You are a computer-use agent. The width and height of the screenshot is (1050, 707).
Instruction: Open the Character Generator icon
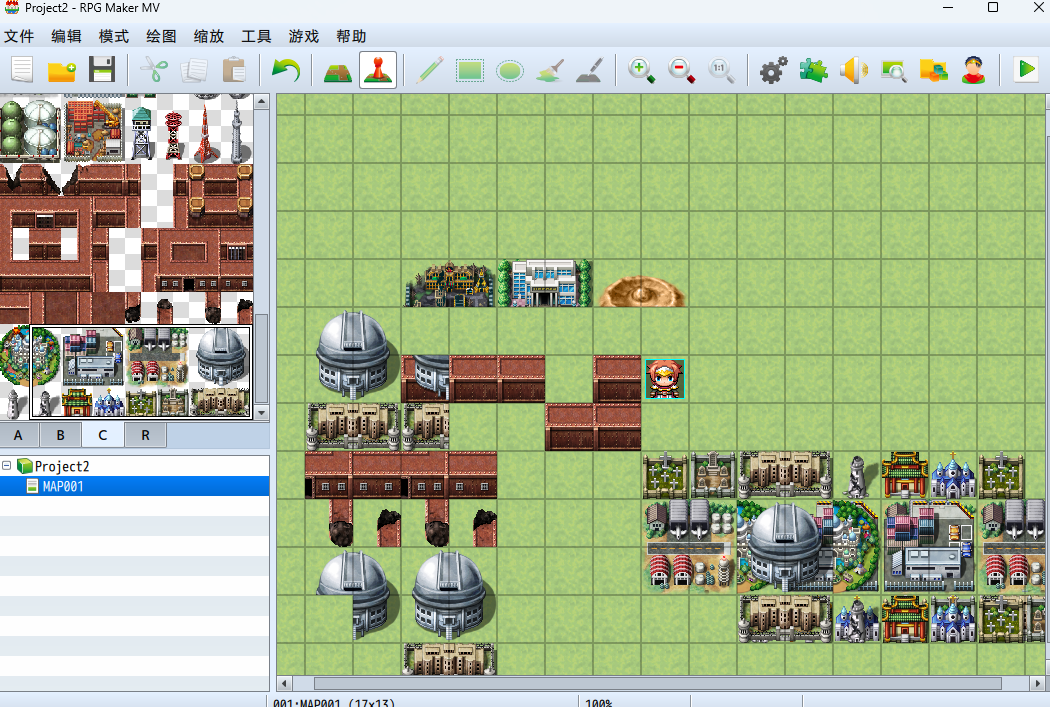974,70
